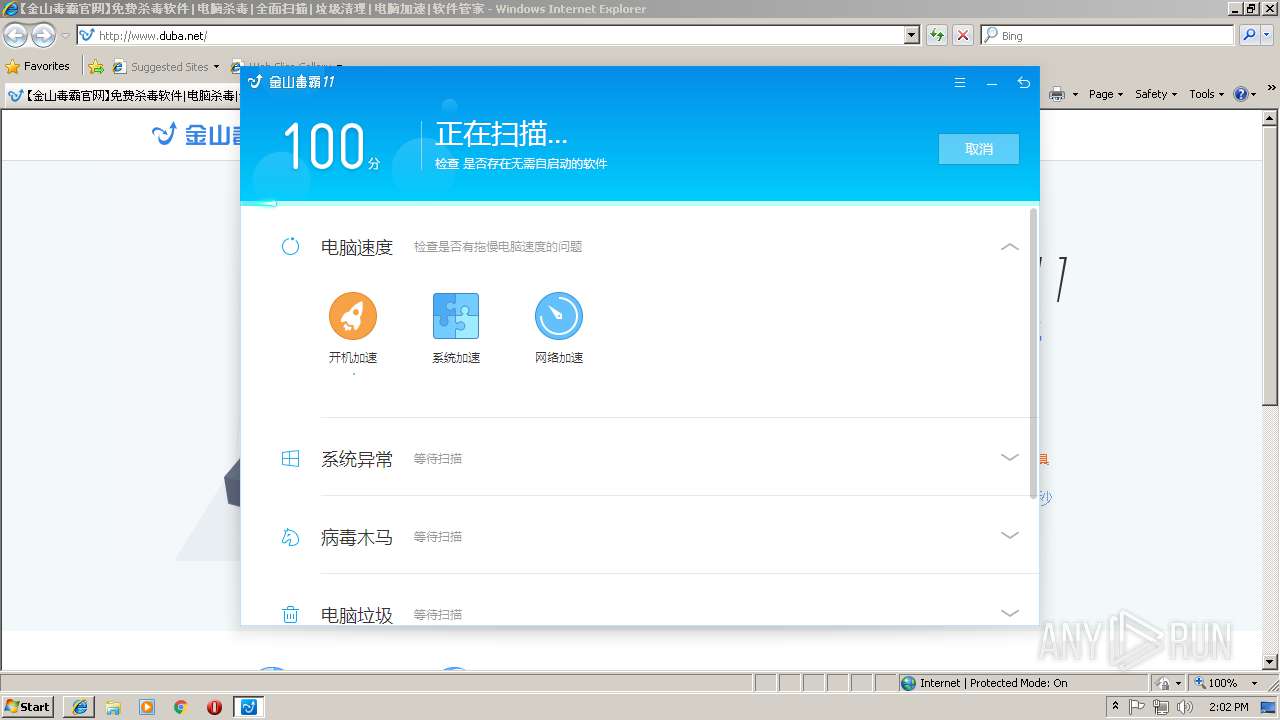Click the IE stop loading button
The width and height of the screenshot is (1280, 720).
pyautogui.click(x=962, y=35)
